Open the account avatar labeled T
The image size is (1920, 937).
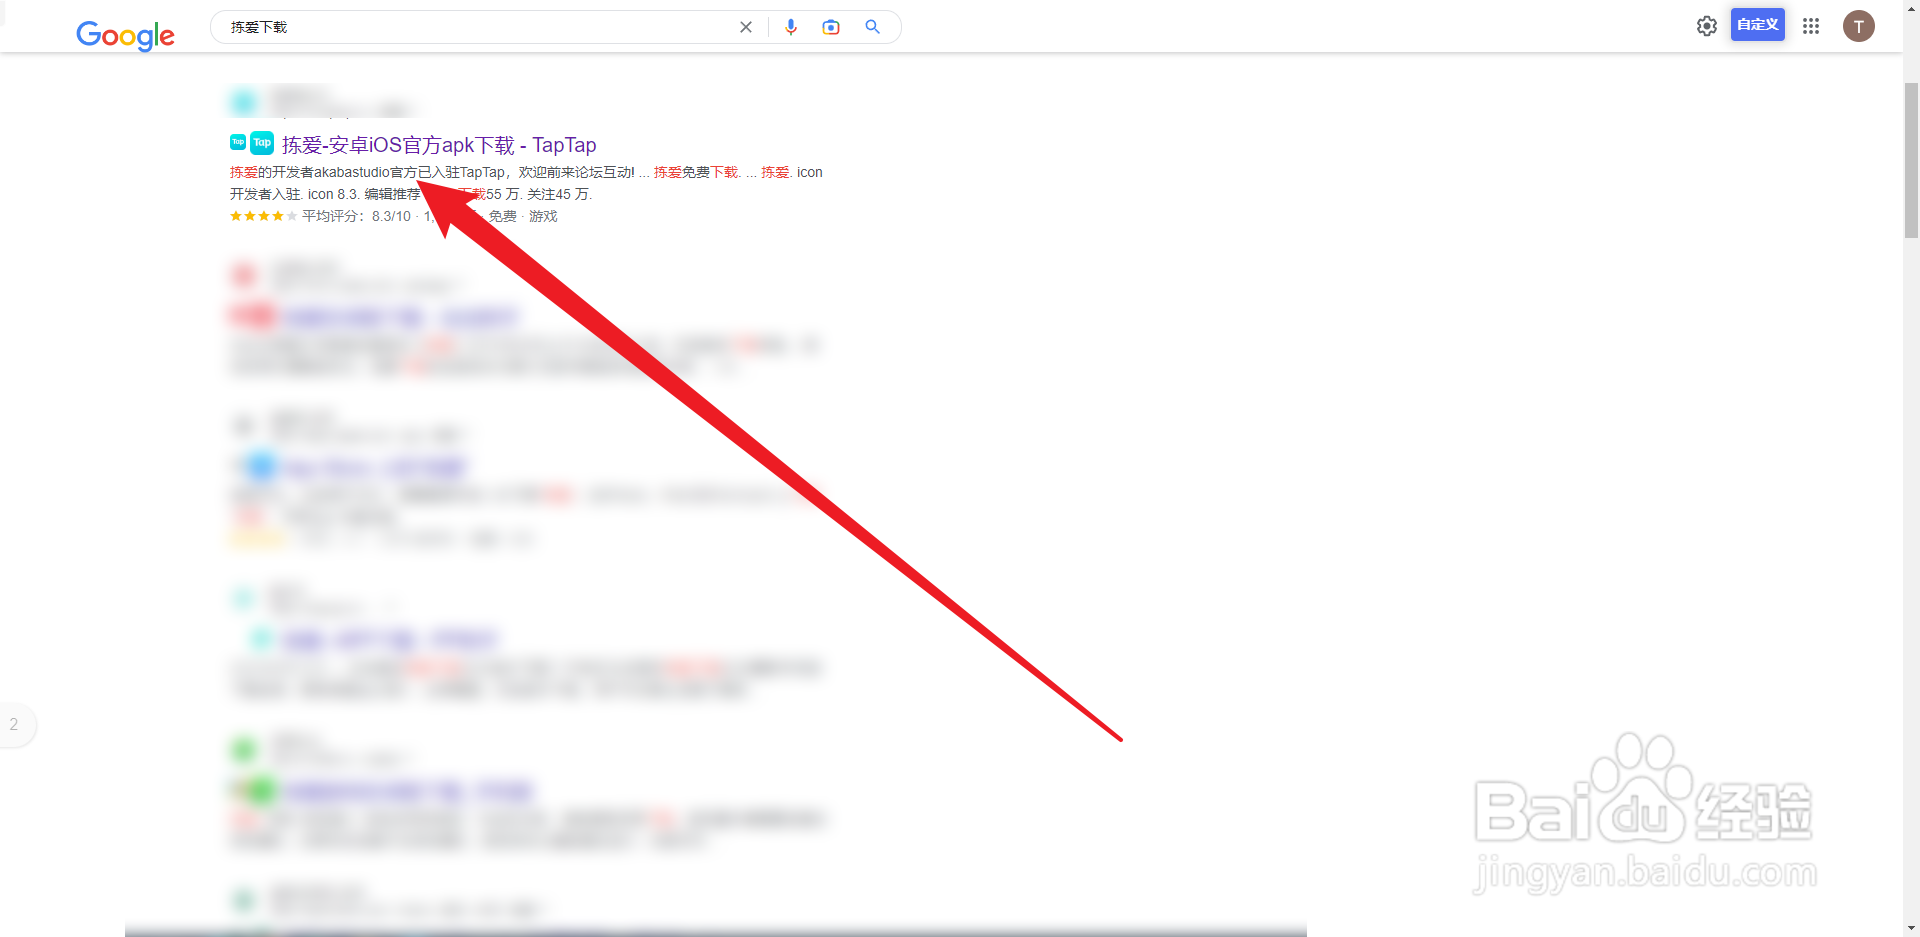click(x=1859, y=26)
